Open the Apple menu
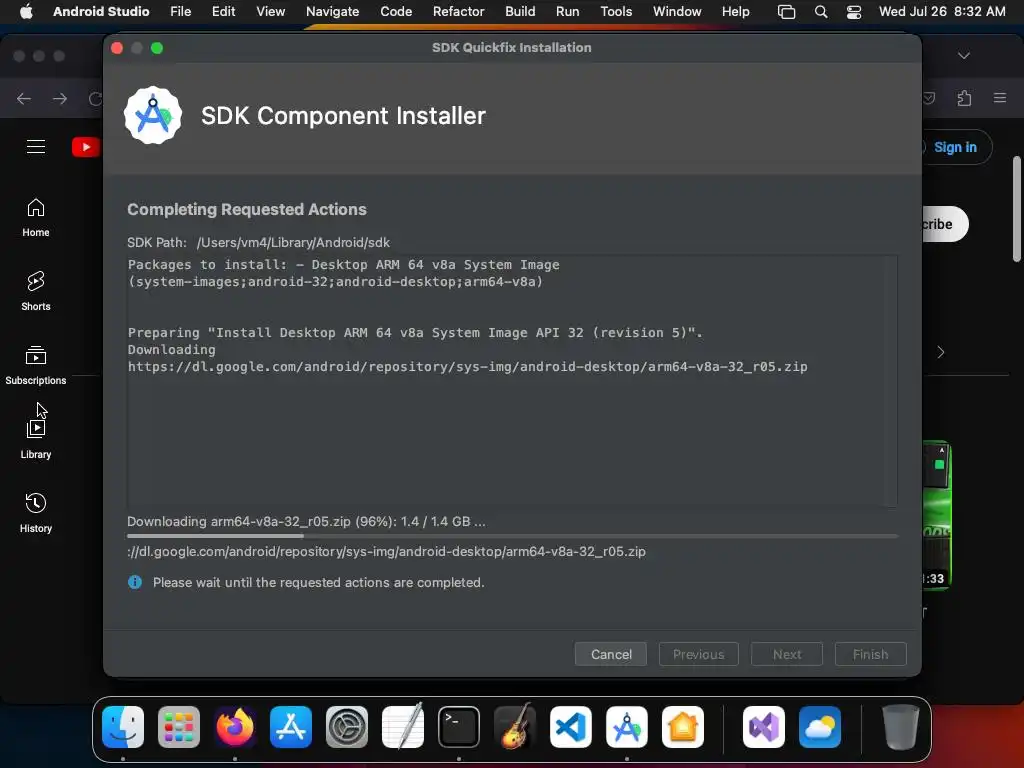The image size is (1024, 768). click(26, 11)
